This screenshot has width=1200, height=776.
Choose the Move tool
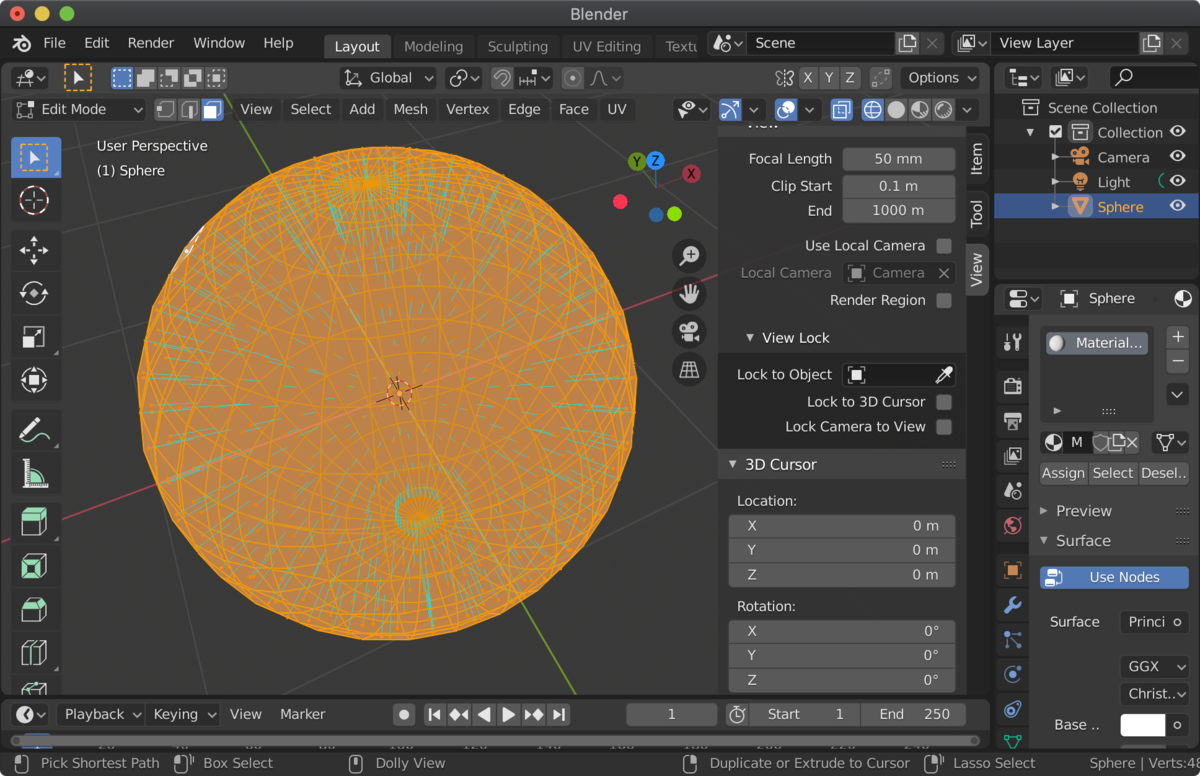[35, 250]
